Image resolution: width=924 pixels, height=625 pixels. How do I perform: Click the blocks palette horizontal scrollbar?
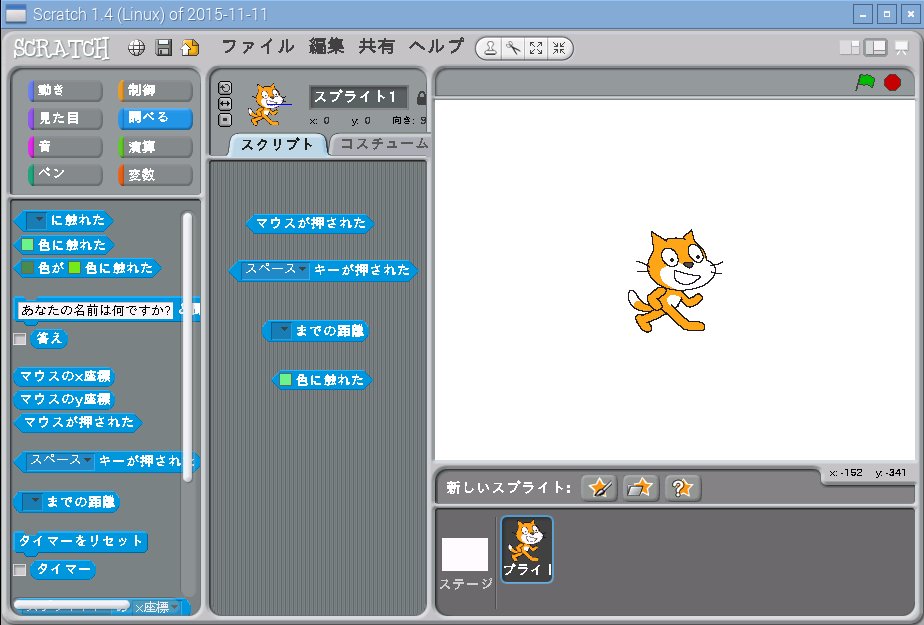click(x=72, y=604)
